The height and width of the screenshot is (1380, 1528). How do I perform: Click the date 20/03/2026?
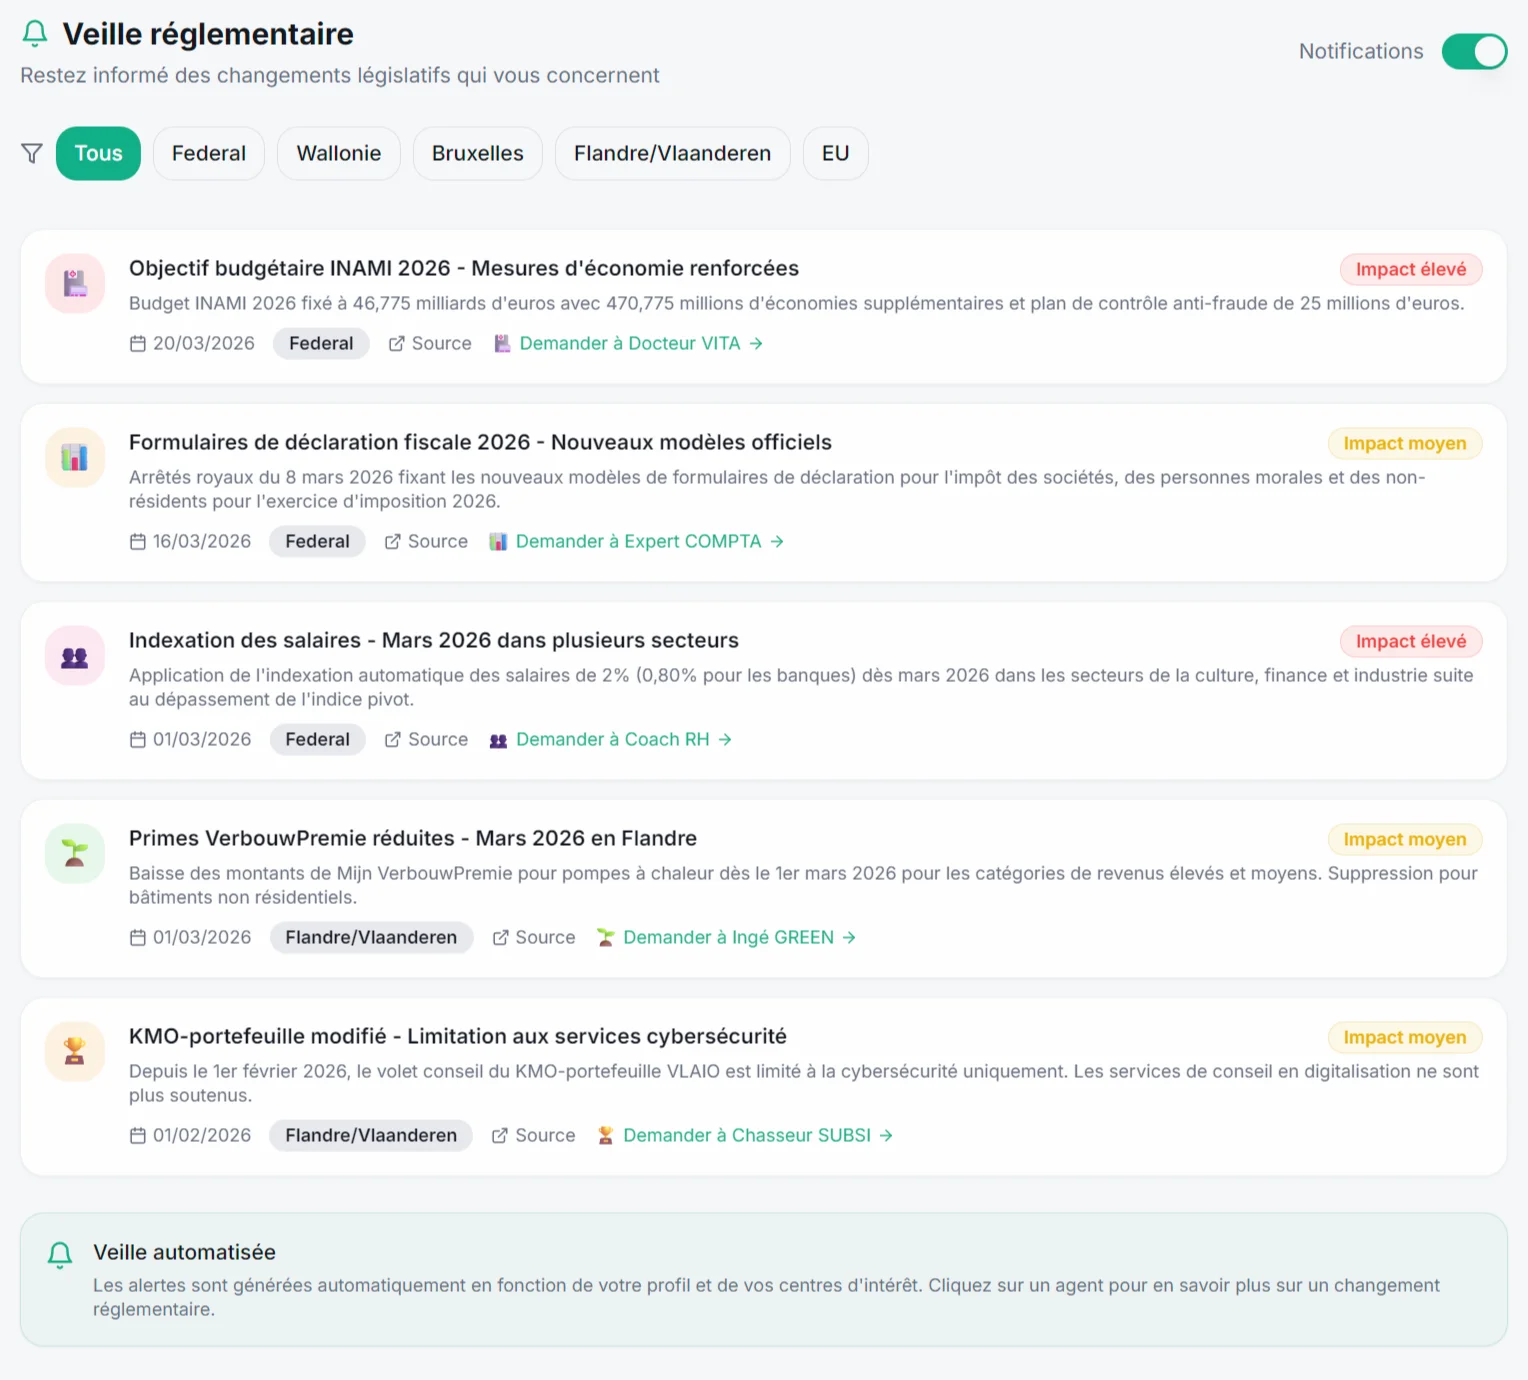[204, 343]
